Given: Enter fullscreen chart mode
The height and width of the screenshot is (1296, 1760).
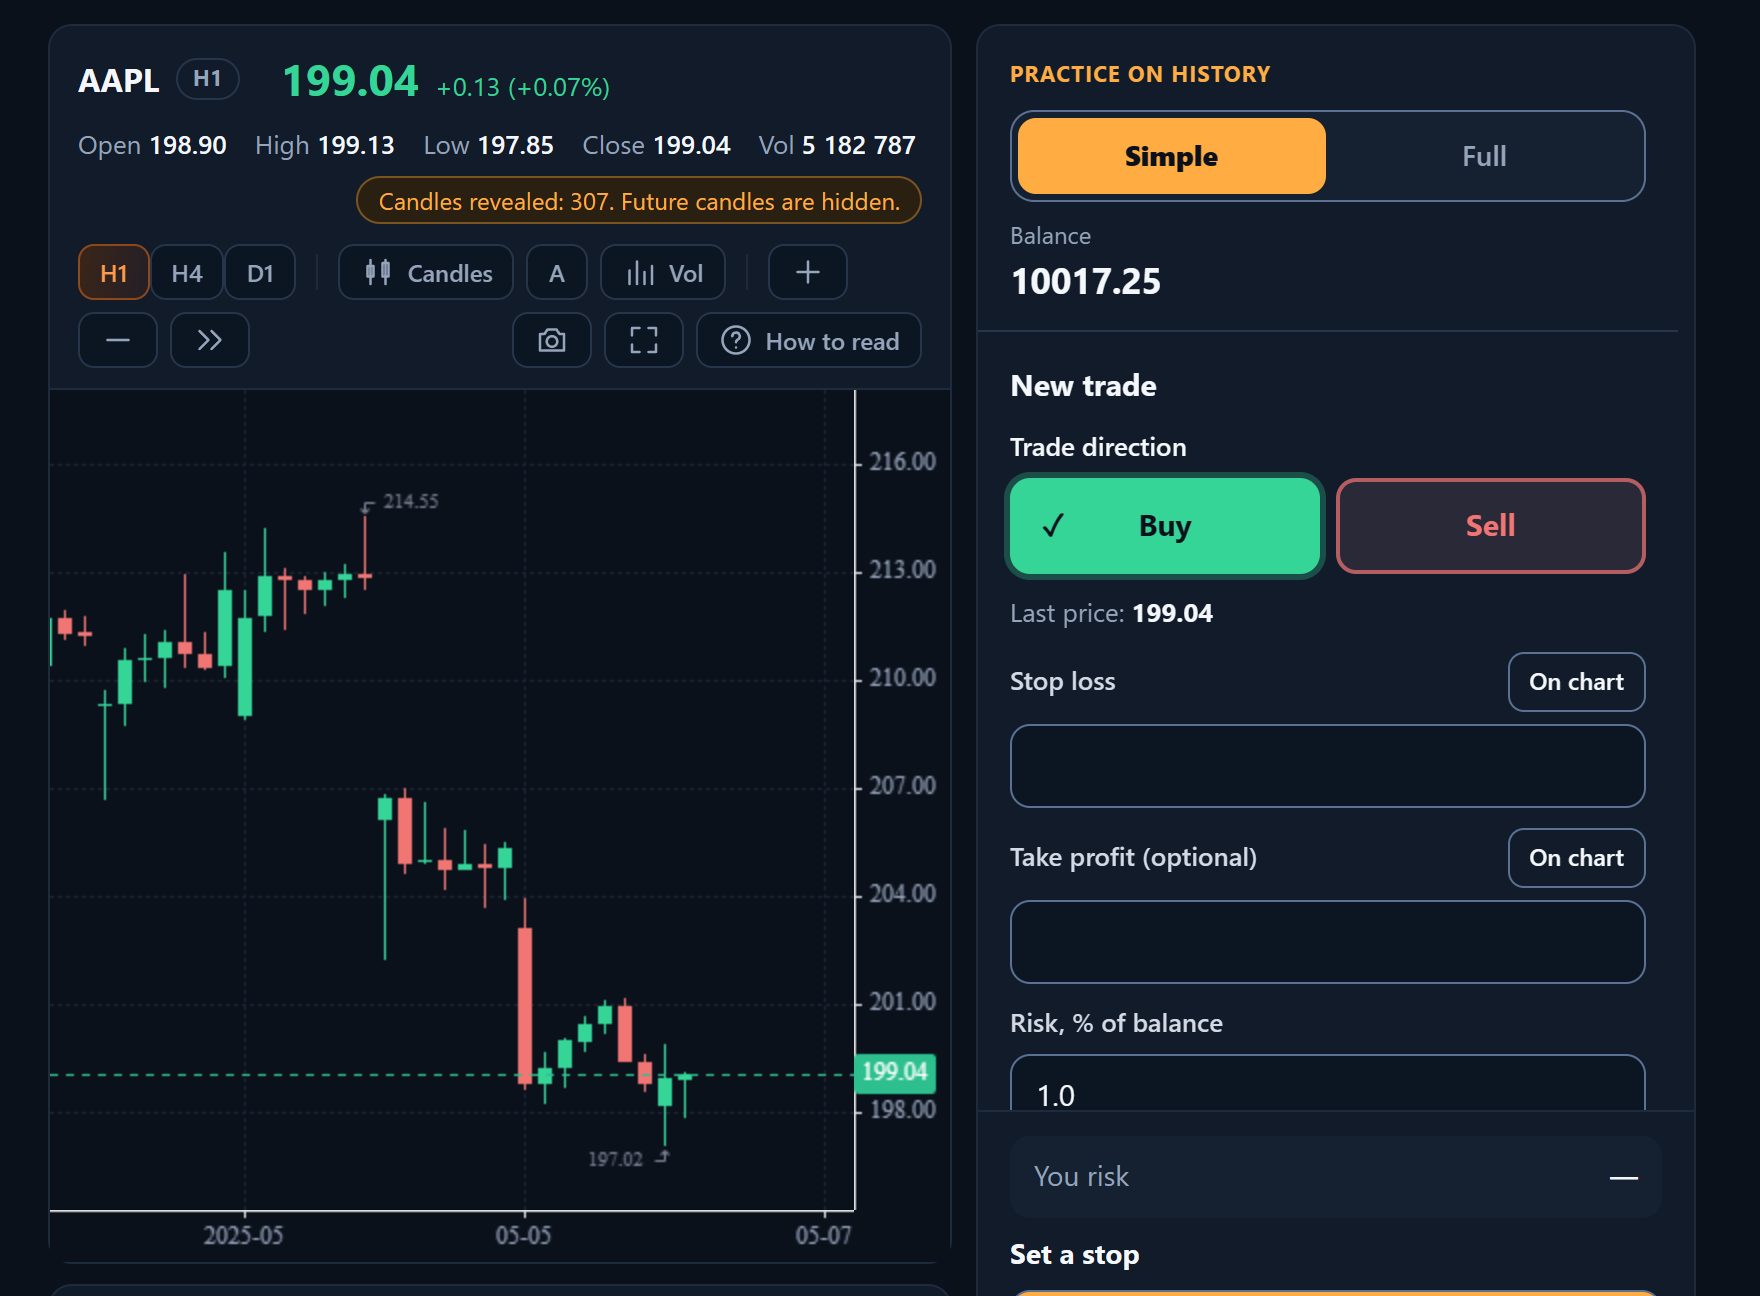Looking at the screenshot, I should tap(644, 340).
